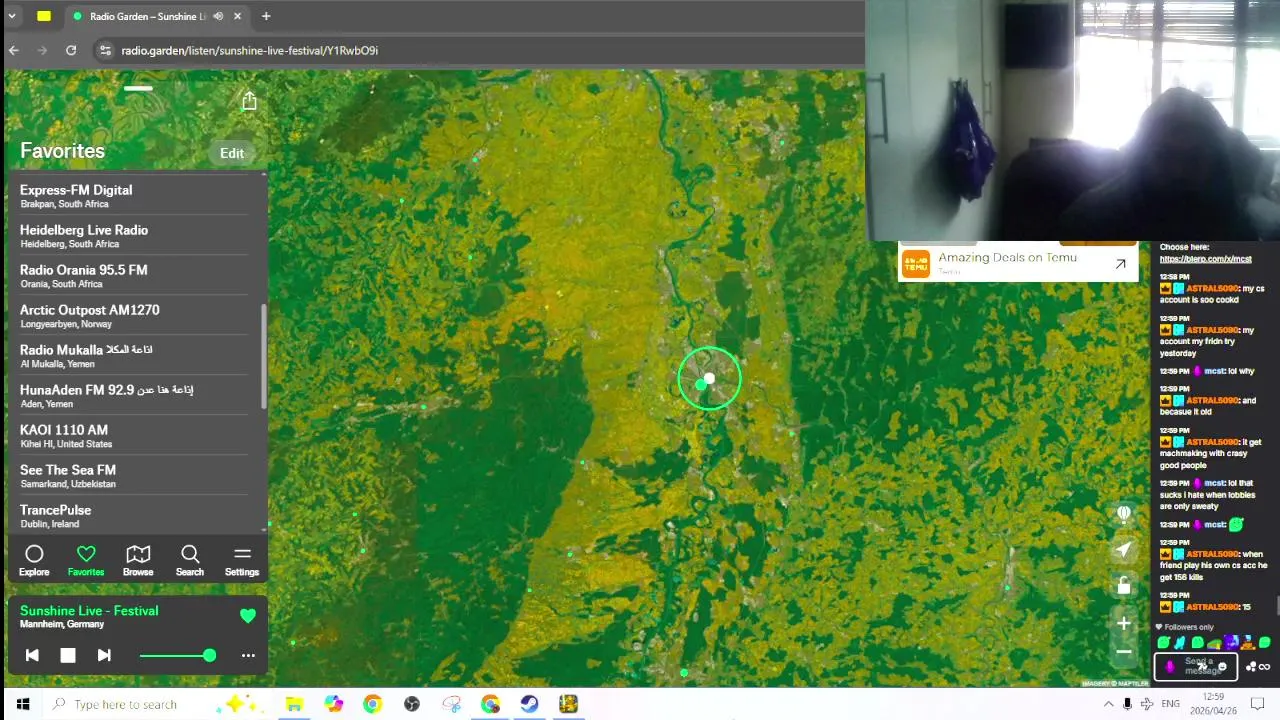Skip to next station

[x=104, y=655]
